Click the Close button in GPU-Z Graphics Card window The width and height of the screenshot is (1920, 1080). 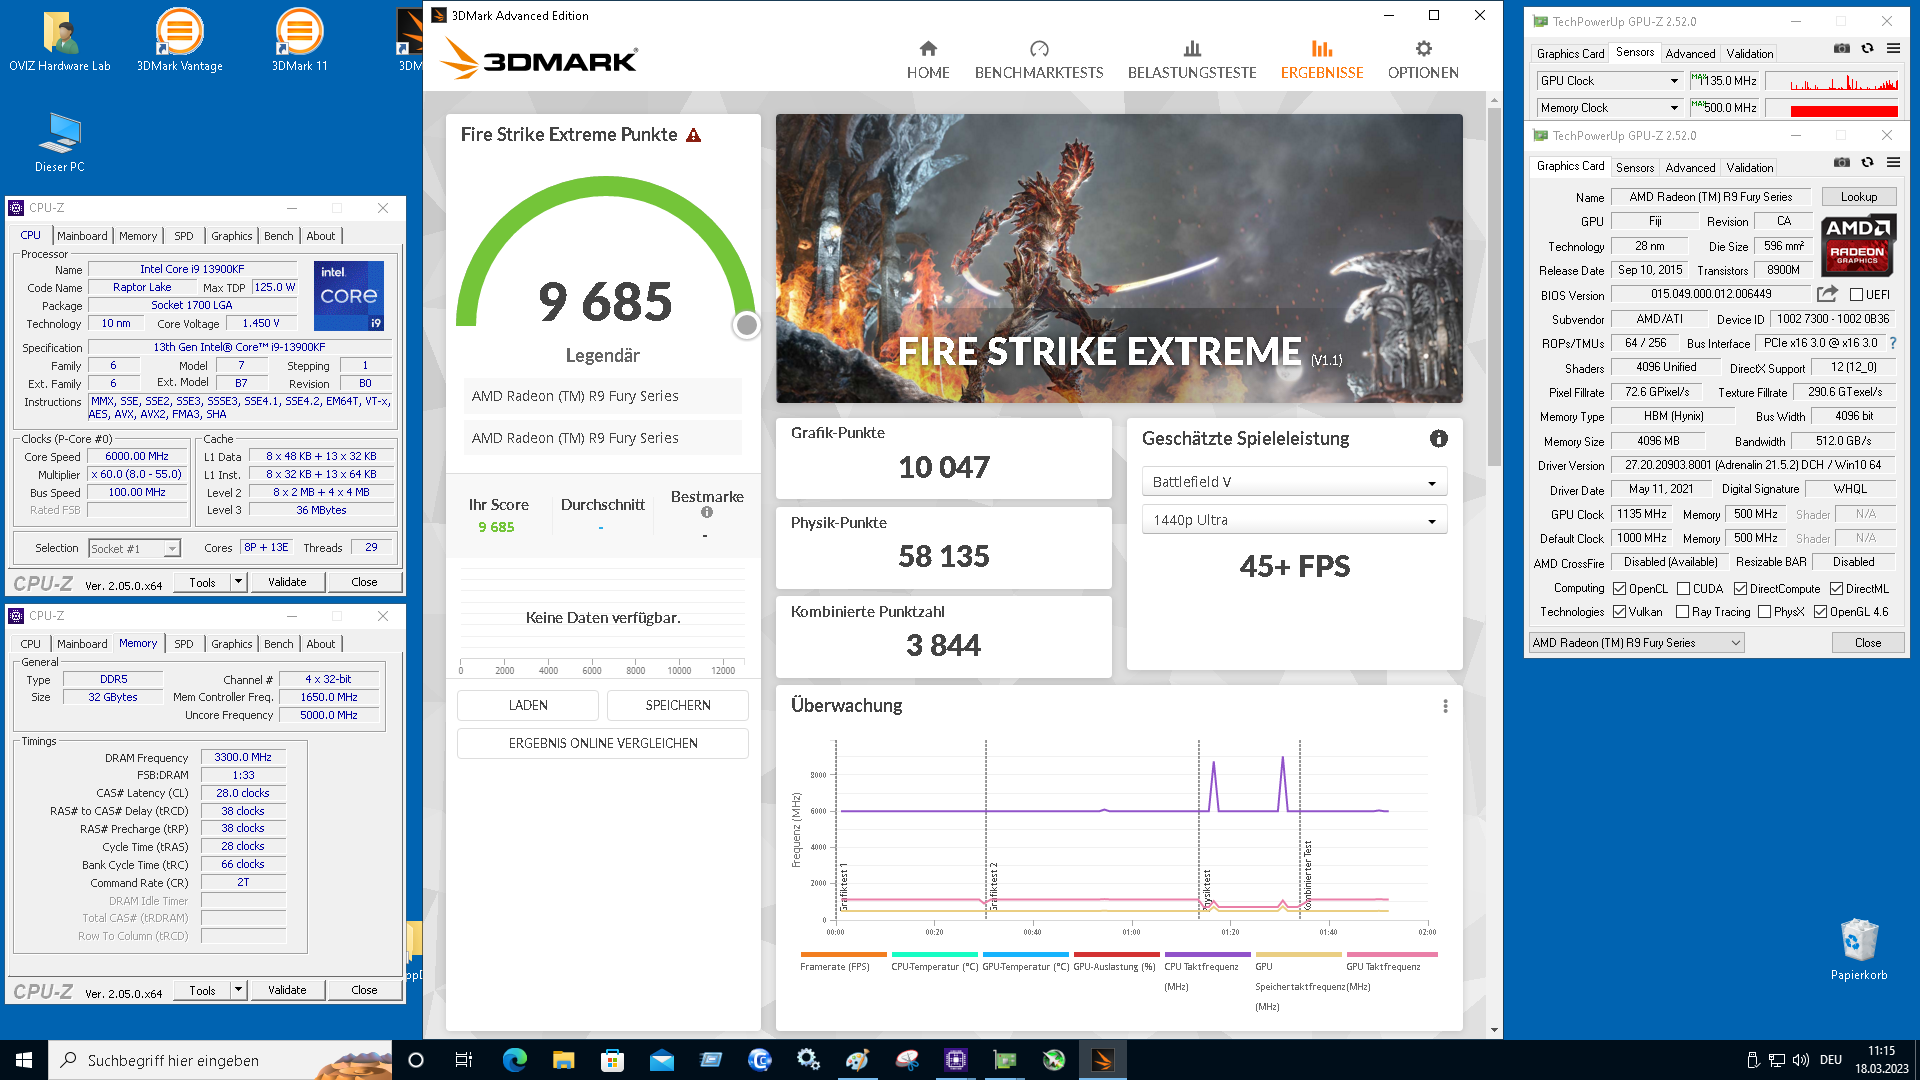[x=1868, y=643]
